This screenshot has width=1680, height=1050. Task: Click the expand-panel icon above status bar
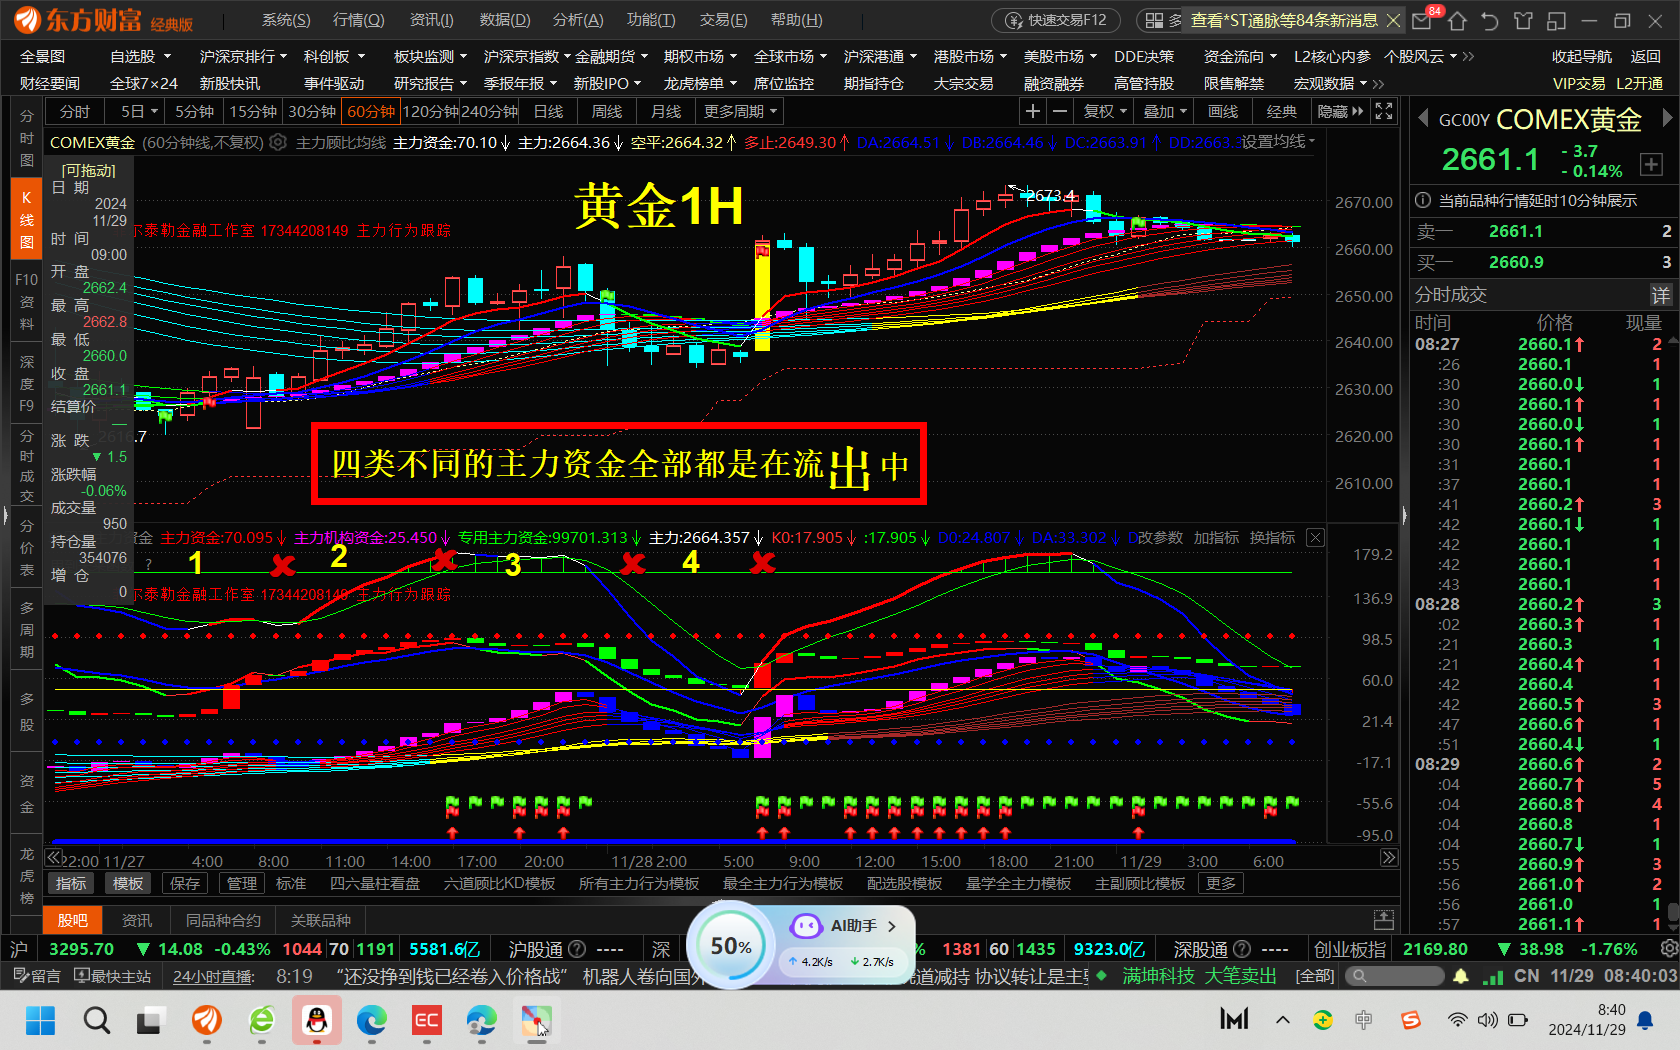[1384, 919]
